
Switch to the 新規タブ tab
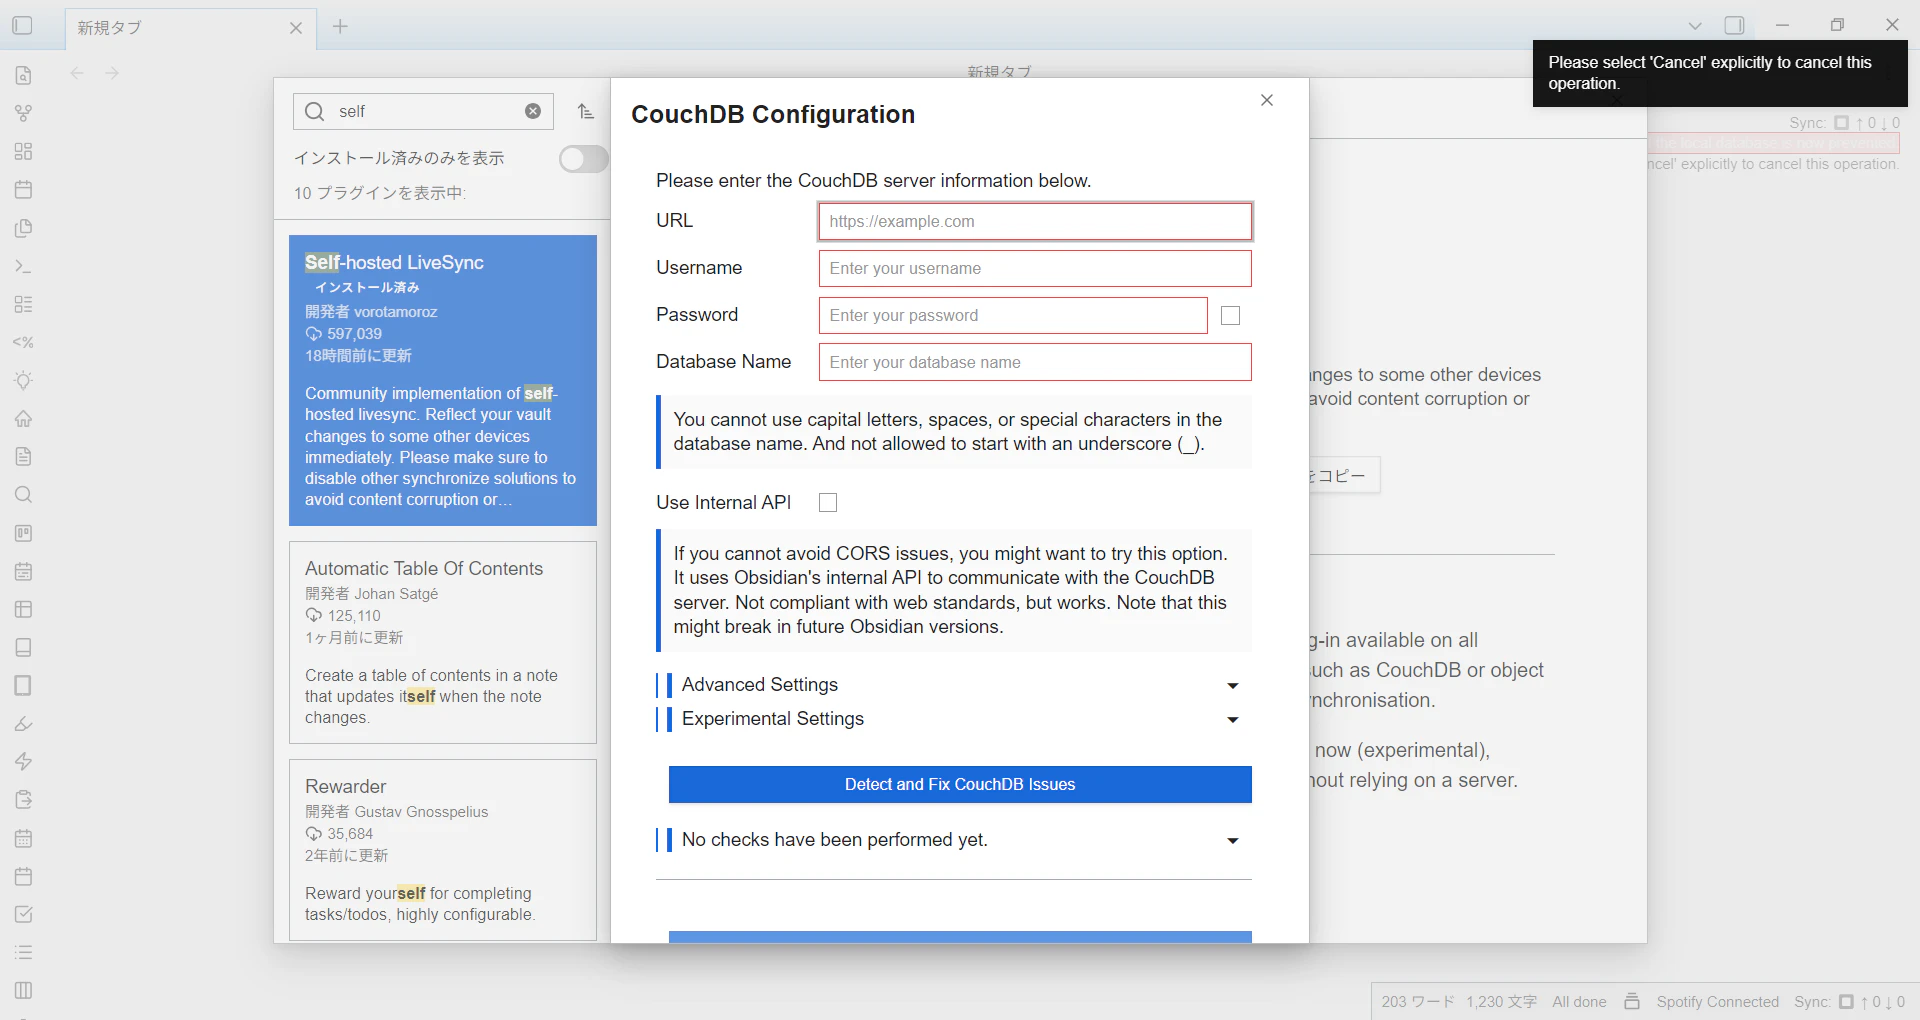tap(190, 28)
